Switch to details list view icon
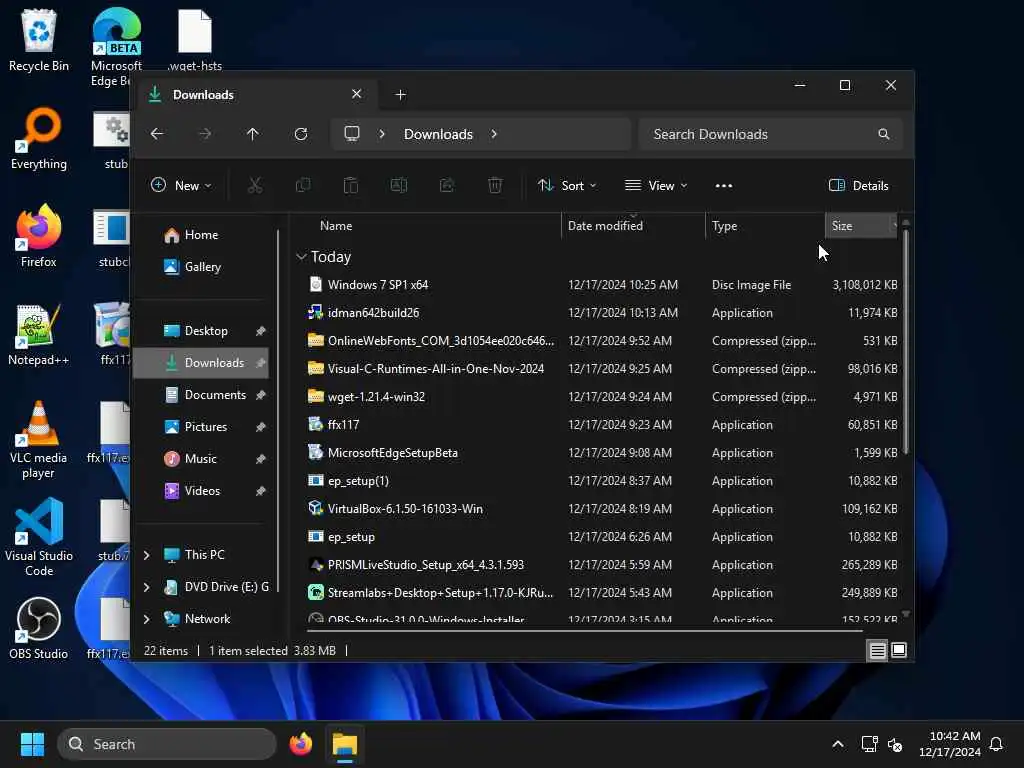Image resolution: width=1024 pixels, height=768 pixels. pos(877,650)
